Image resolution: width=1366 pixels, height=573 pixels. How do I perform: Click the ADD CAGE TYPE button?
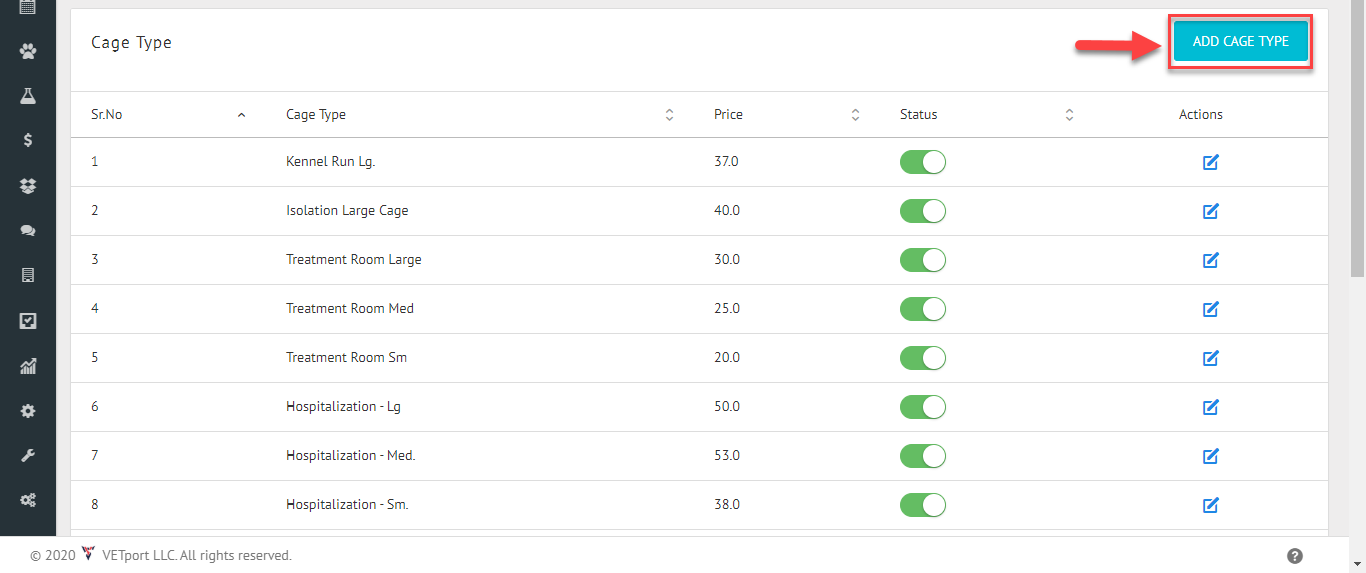[1241, 42]
